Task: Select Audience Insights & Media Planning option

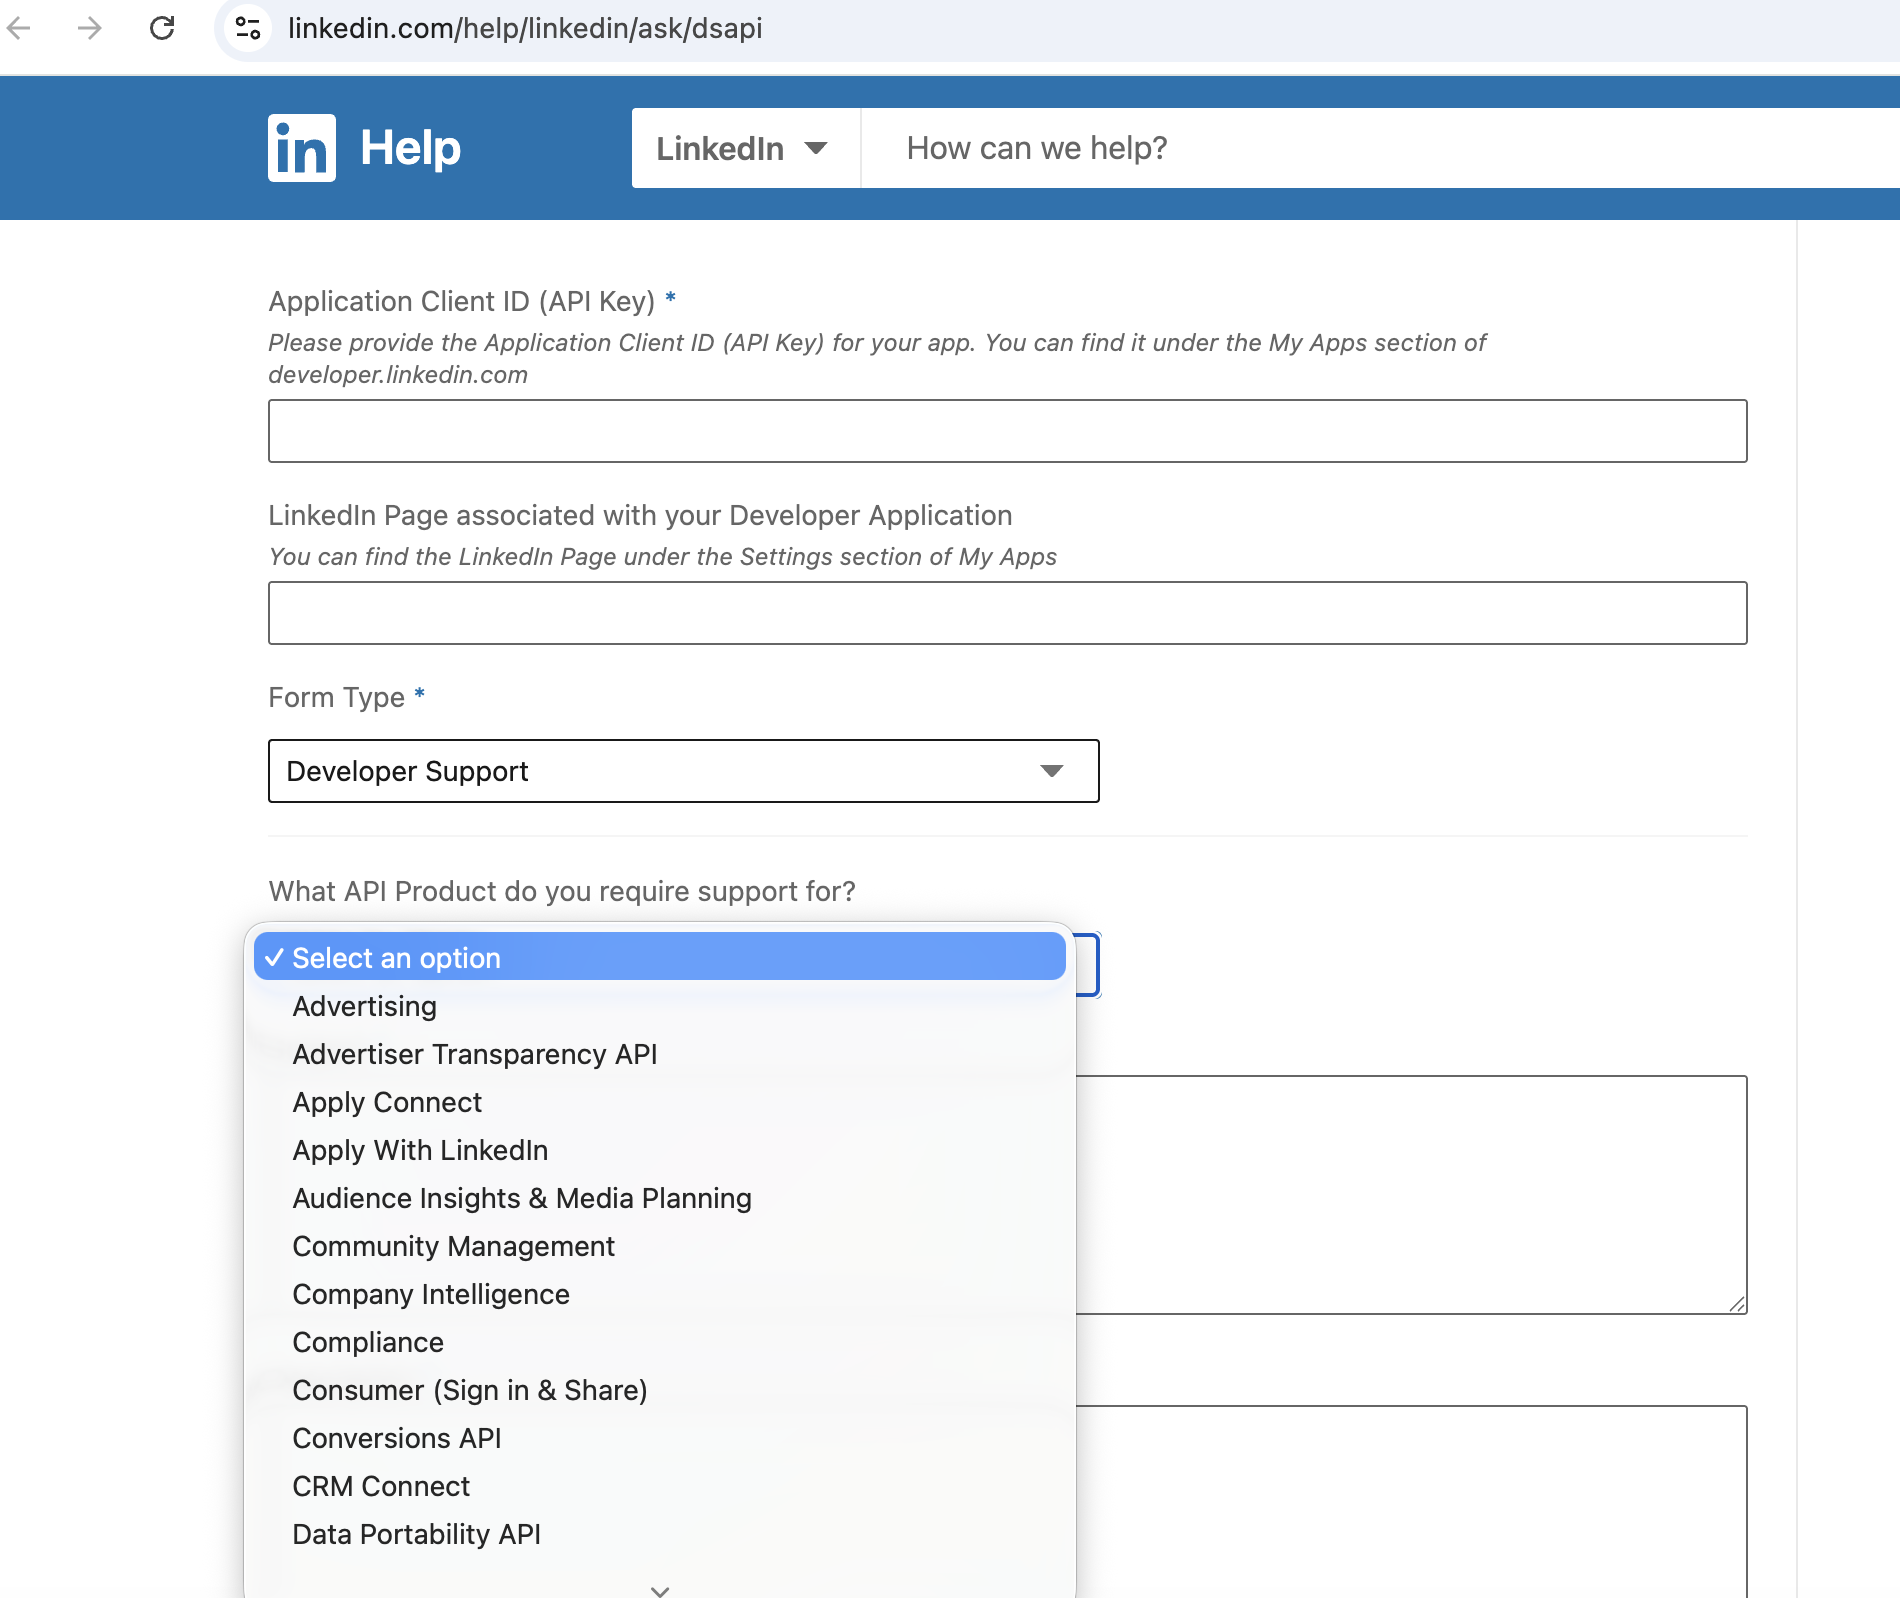Action: [x=660, y=1198]
